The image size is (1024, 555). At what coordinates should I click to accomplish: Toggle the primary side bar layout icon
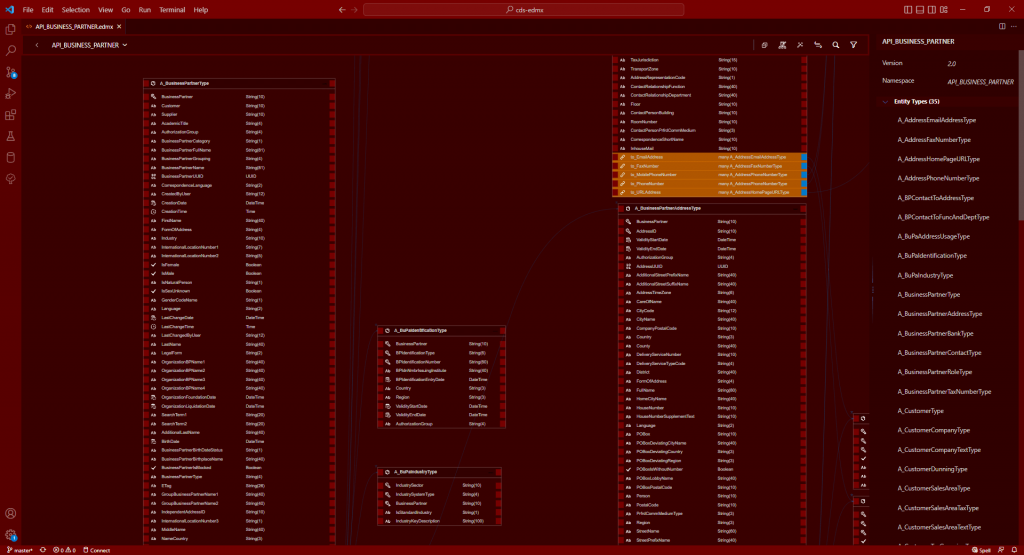908,10
